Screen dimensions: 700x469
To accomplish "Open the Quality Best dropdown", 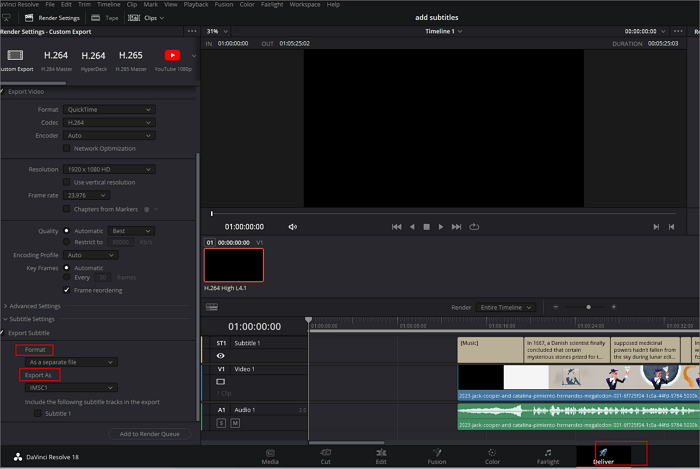I will point(131,231).
